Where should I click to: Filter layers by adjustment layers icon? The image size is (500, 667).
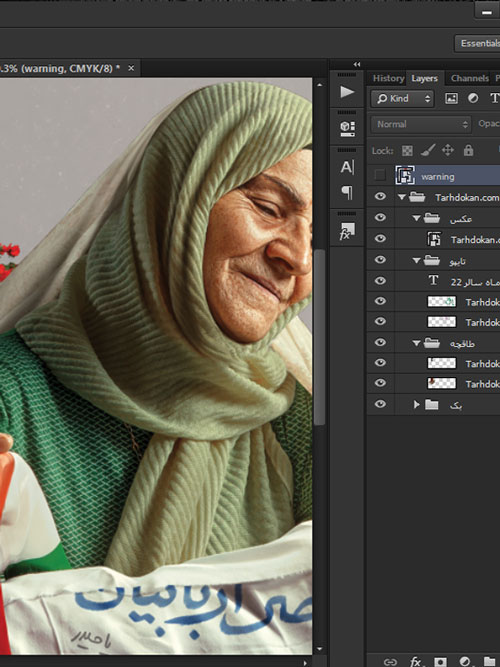coord(473,98)
